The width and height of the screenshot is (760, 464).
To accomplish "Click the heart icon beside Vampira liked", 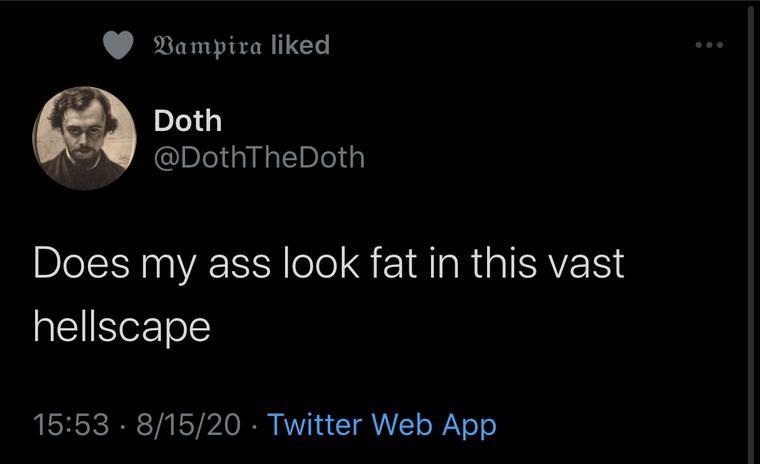I will click(119, 46).
